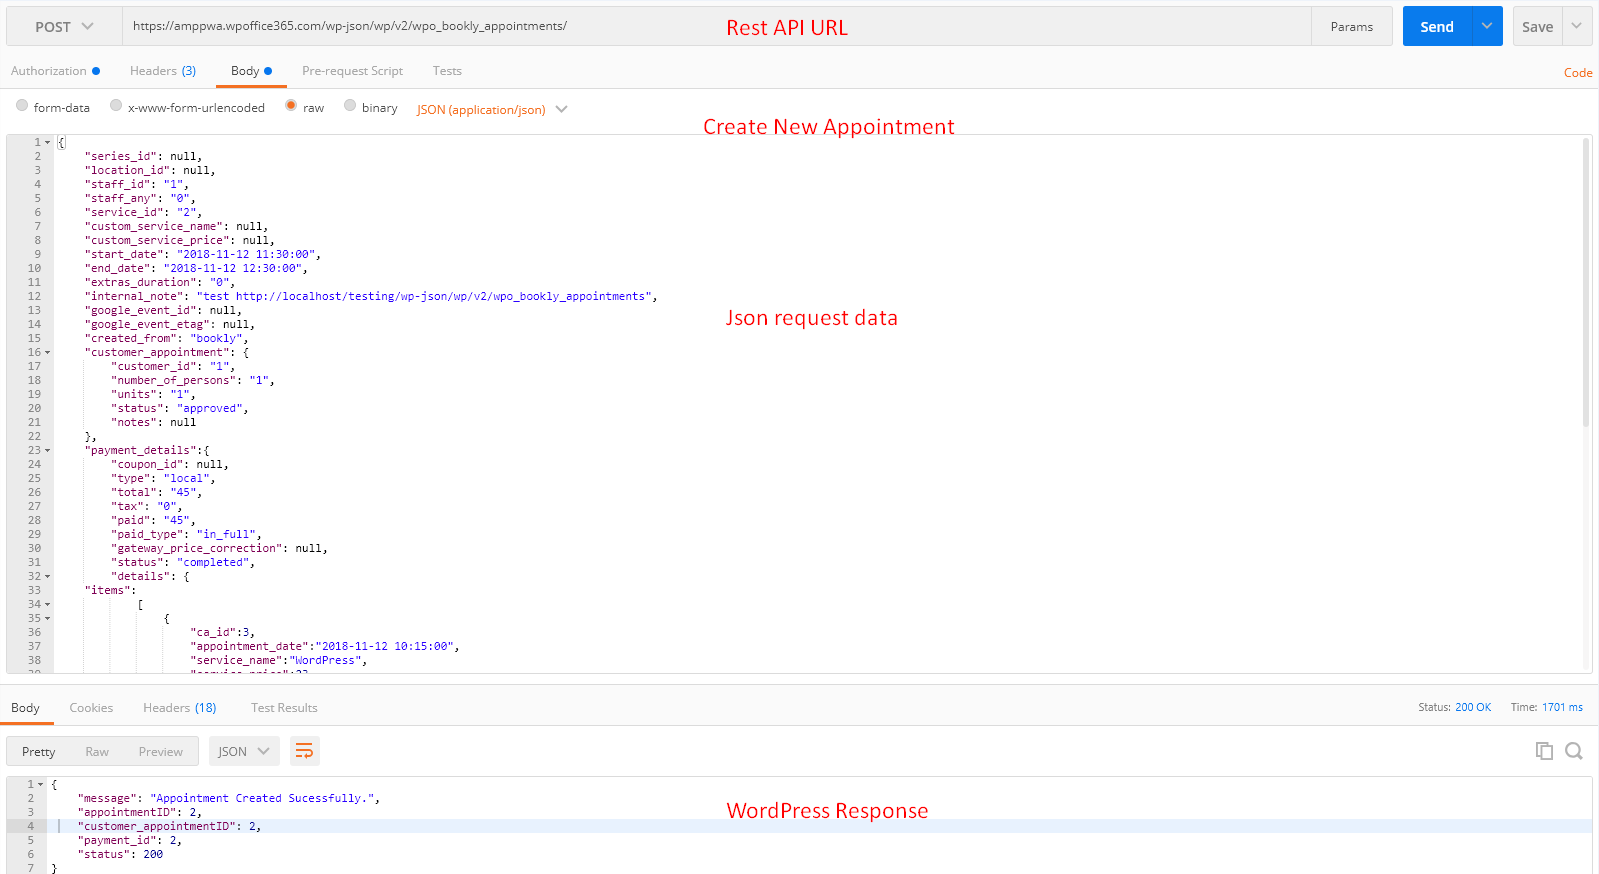Click the request editor vertical scrollbar
The width and height of the screenshot is (1599, 874).
pyautogui.click(x=1586, y=282)
